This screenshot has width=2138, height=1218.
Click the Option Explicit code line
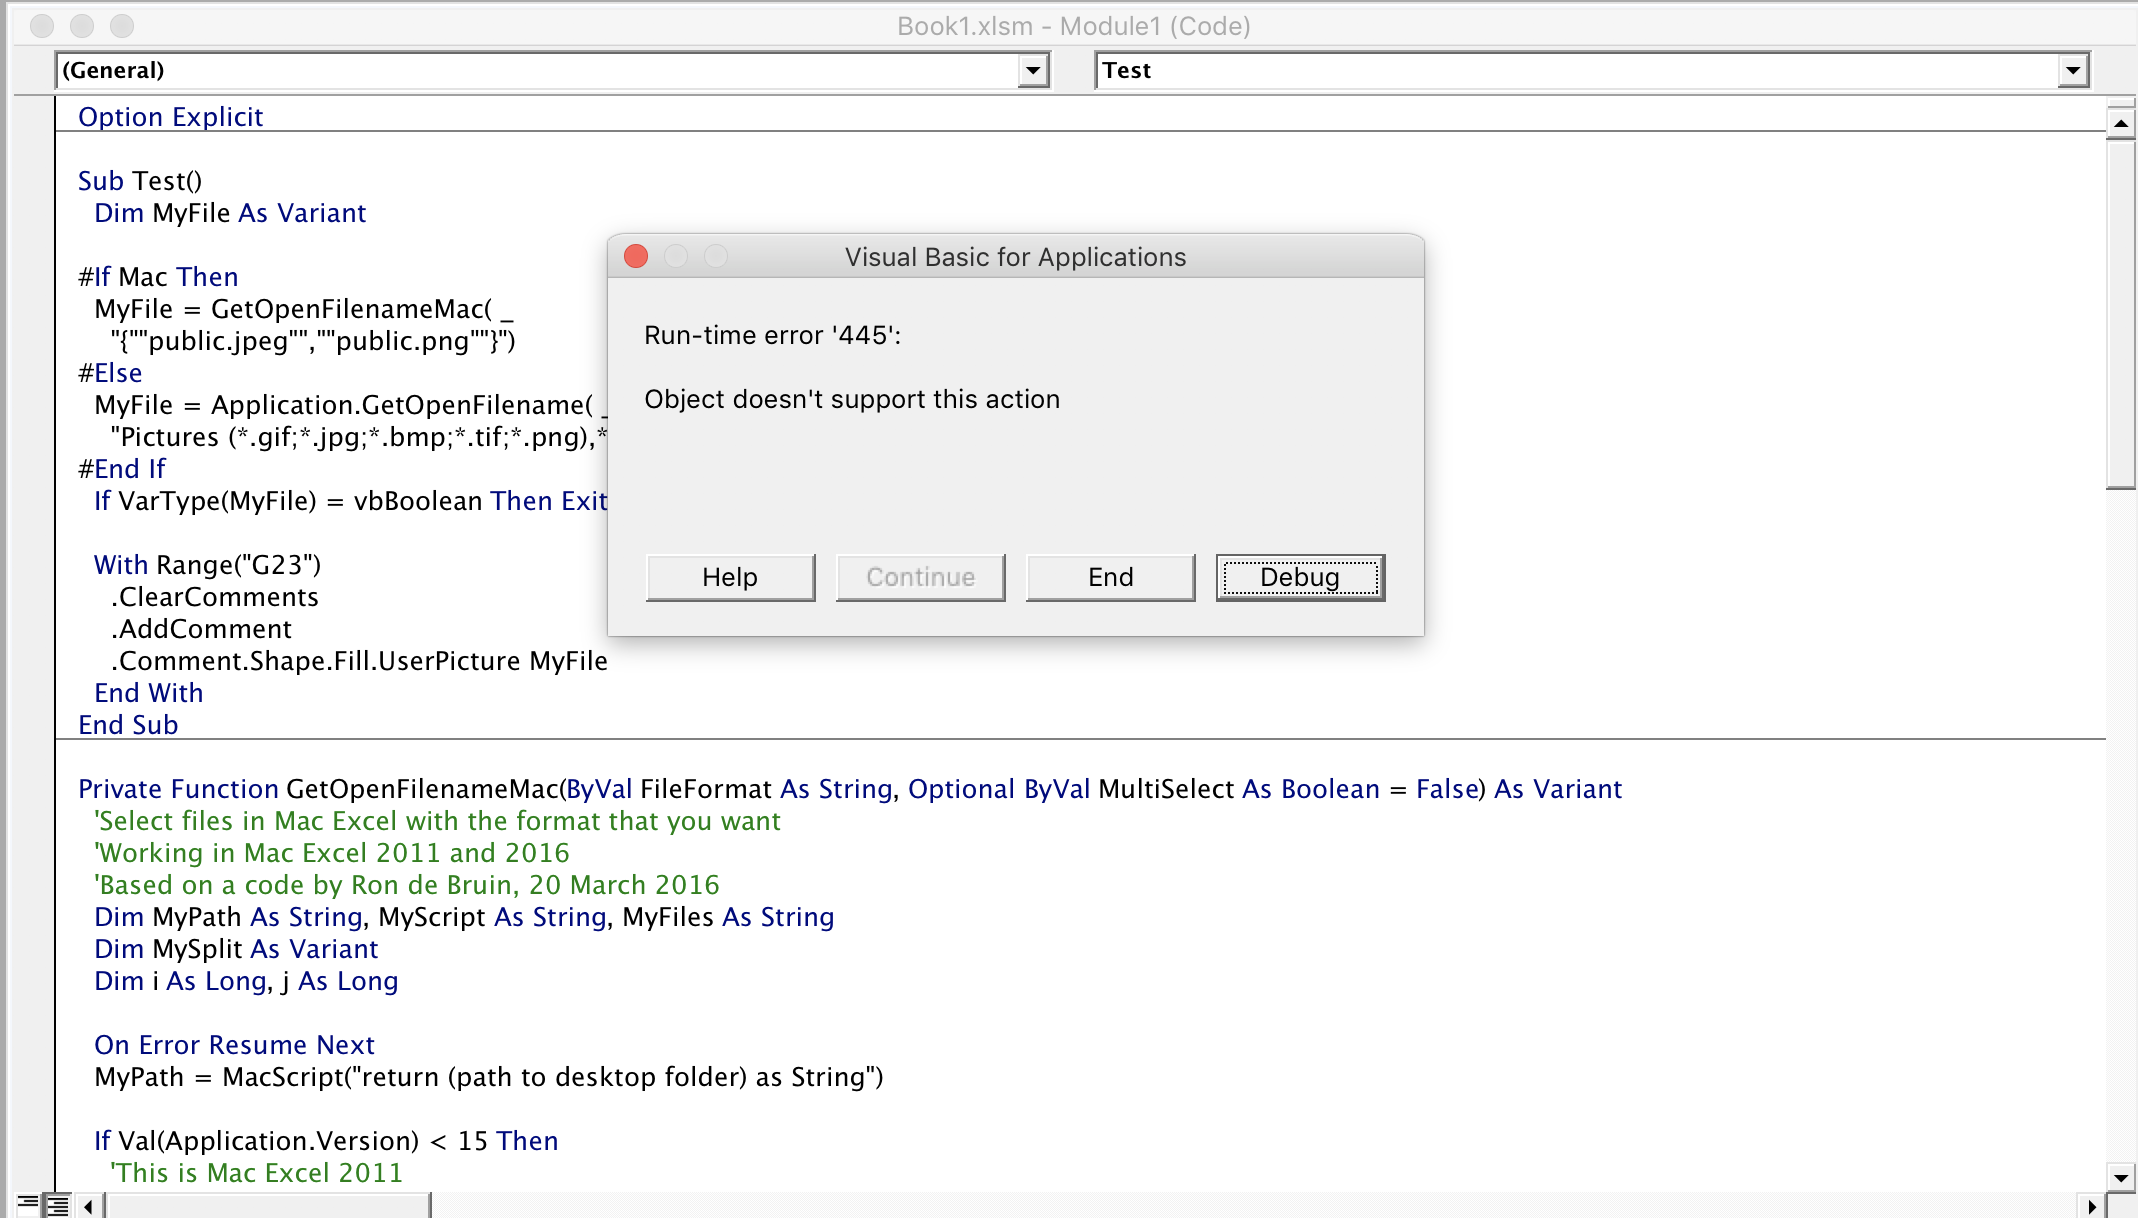coord(171,117)
